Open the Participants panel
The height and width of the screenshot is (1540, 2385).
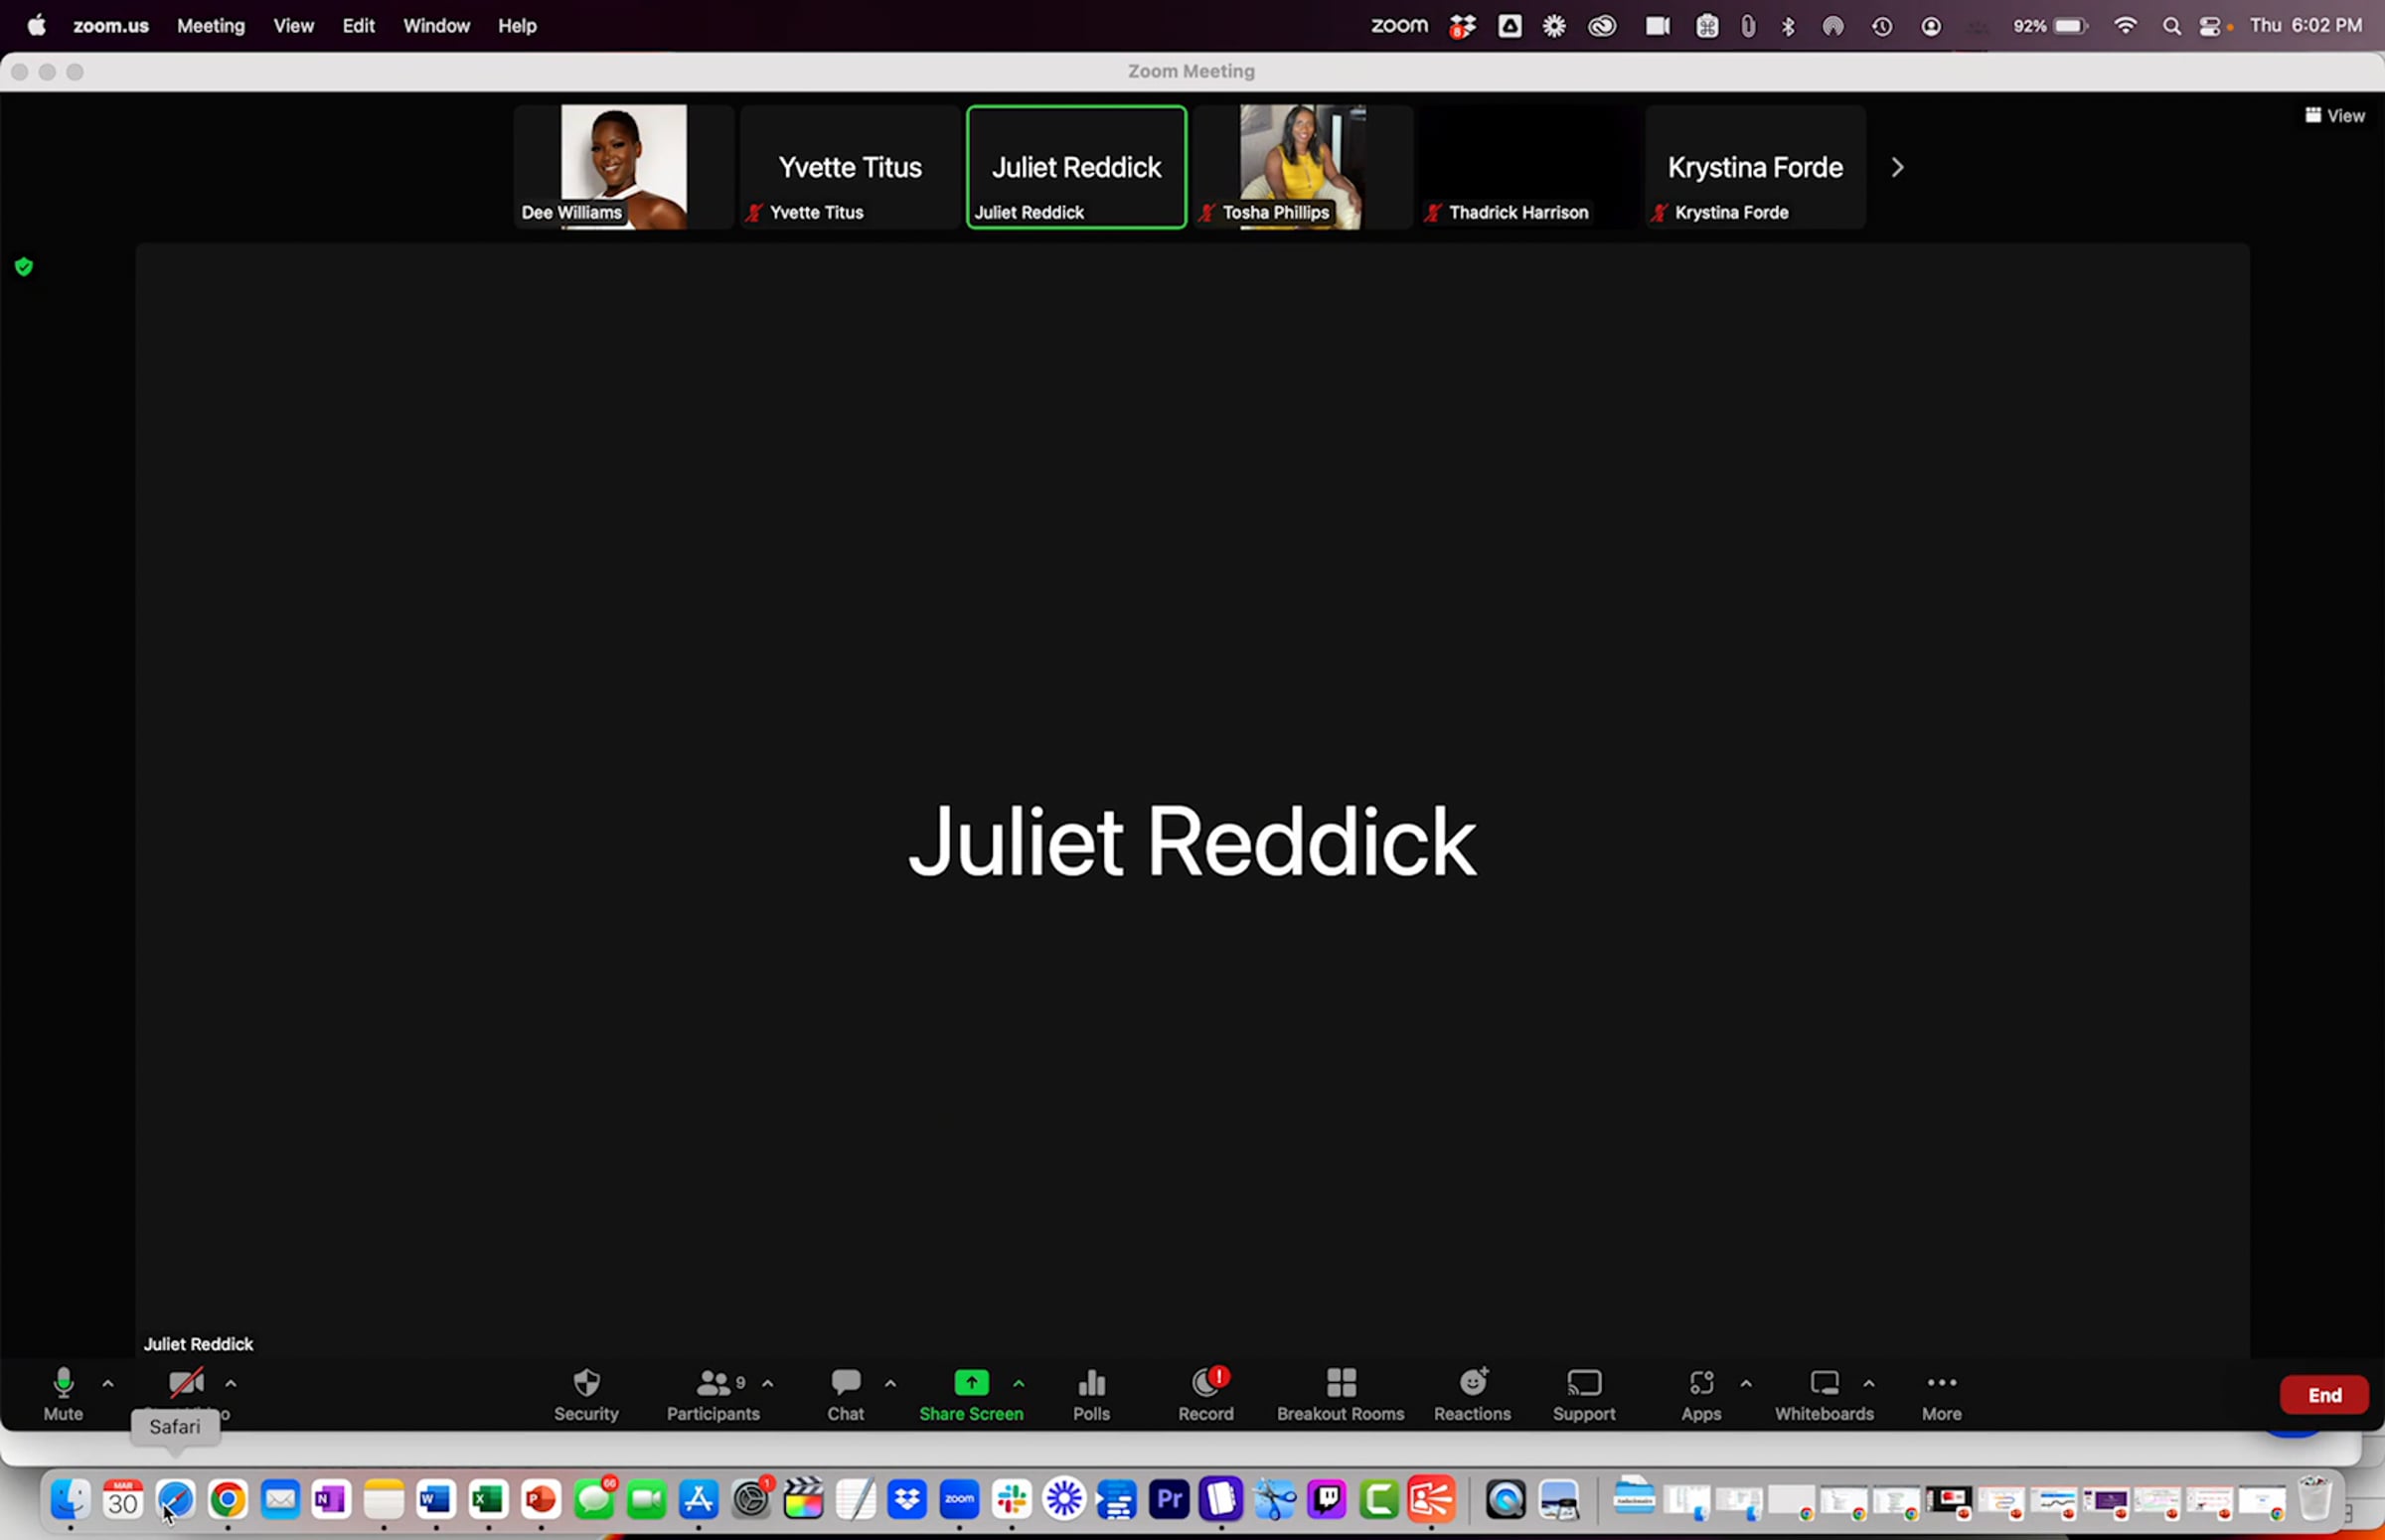point(713,1384)
